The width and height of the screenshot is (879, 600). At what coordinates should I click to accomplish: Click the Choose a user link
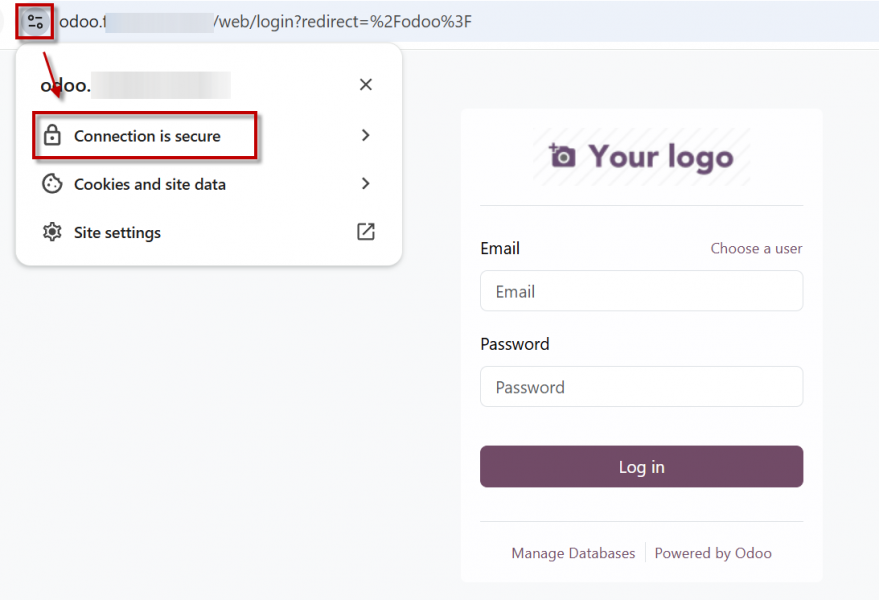coord(756,248)
